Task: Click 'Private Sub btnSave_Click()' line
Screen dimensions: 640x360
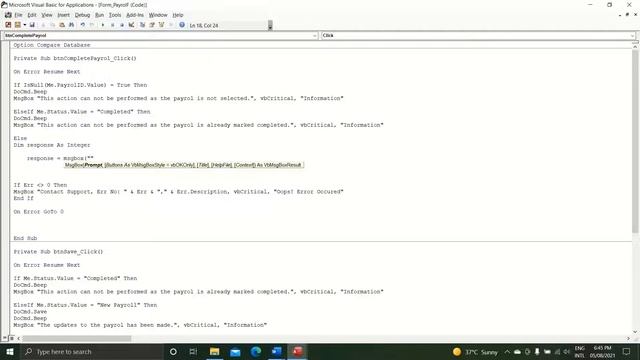Action: 58,251
